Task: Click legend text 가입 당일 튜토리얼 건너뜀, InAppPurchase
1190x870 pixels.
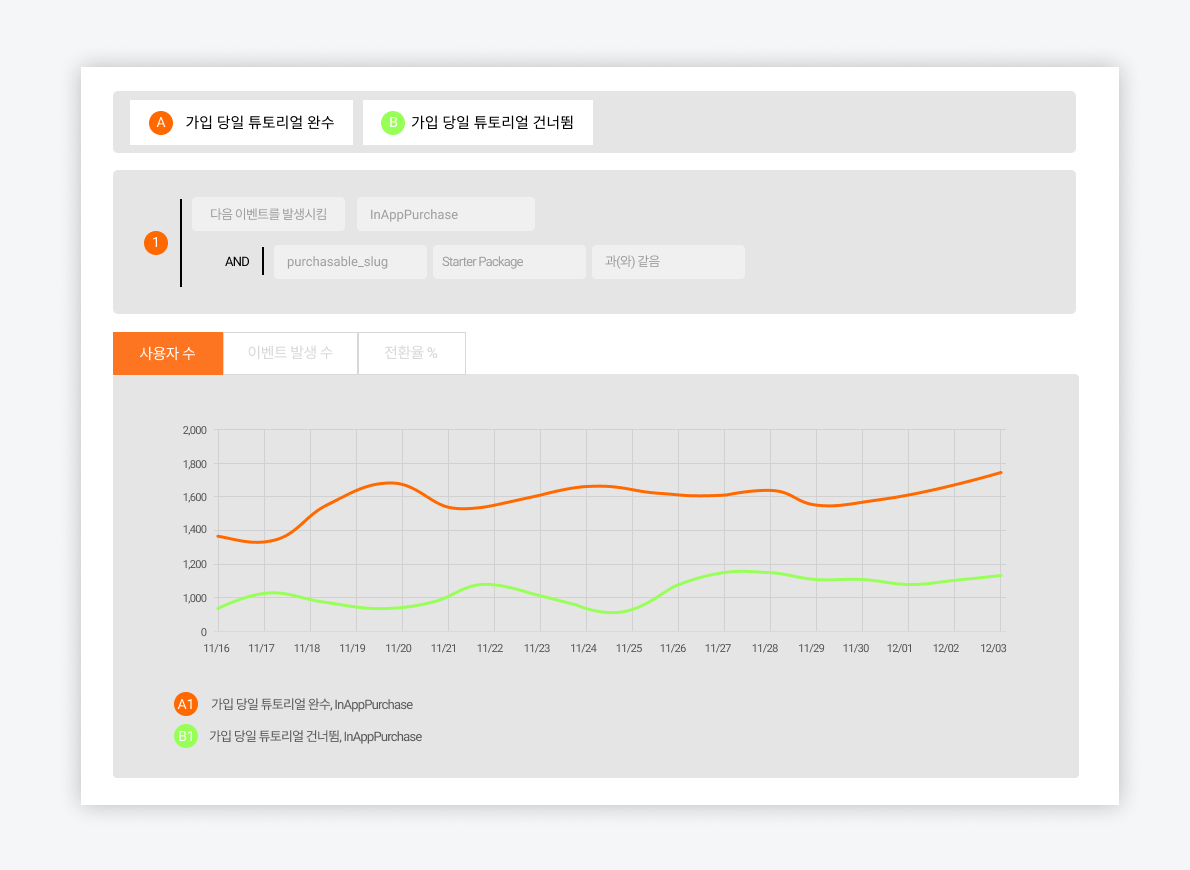Action: click(x=316, y=736)
